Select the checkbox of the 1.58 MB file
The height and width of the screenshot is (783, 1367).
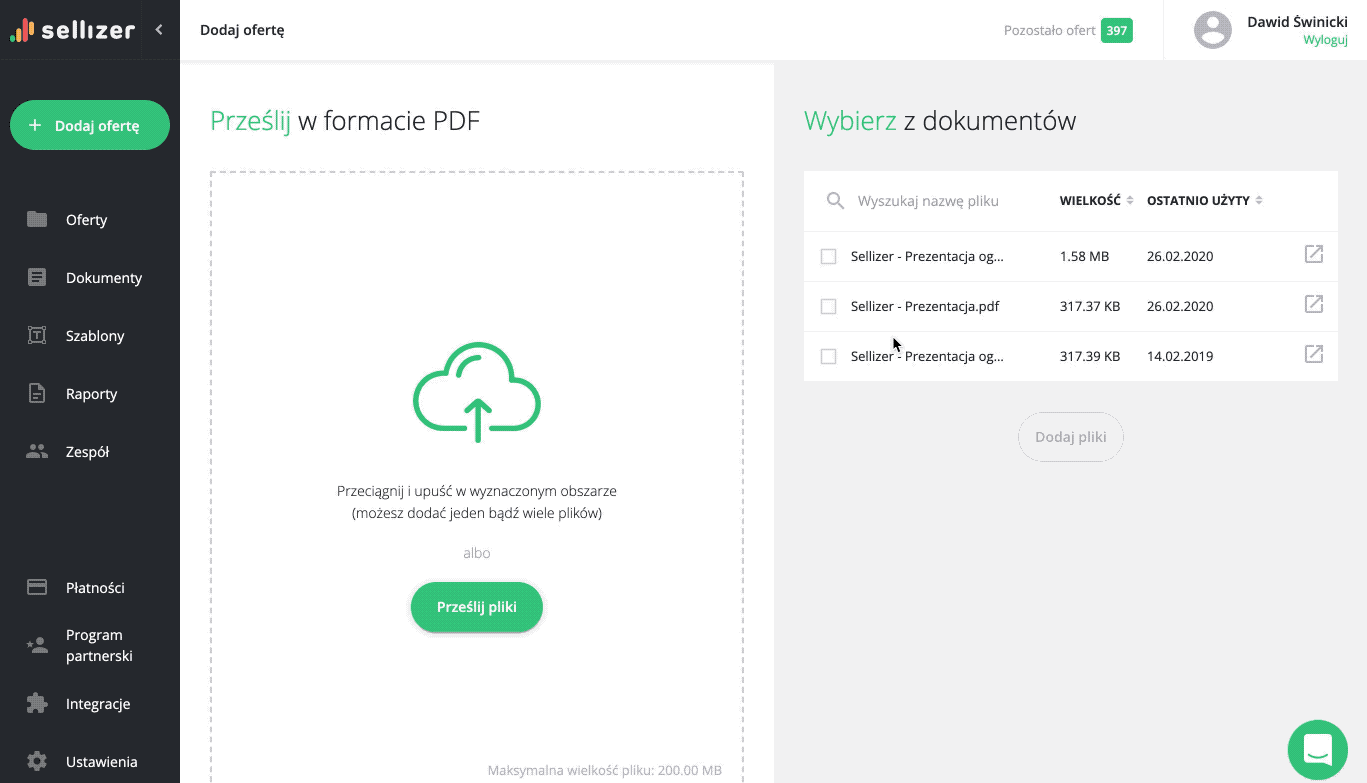[x=828, y=257]
